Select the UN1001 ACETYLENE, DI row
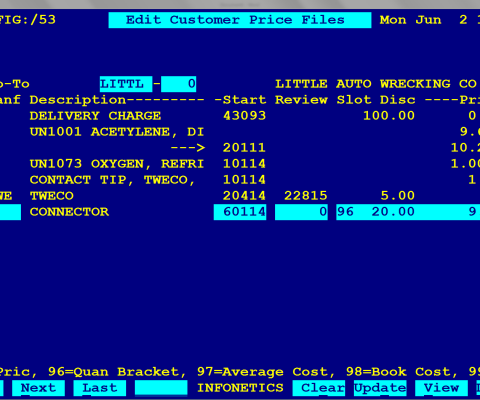480x400 pixels. [x=117, y=132]
